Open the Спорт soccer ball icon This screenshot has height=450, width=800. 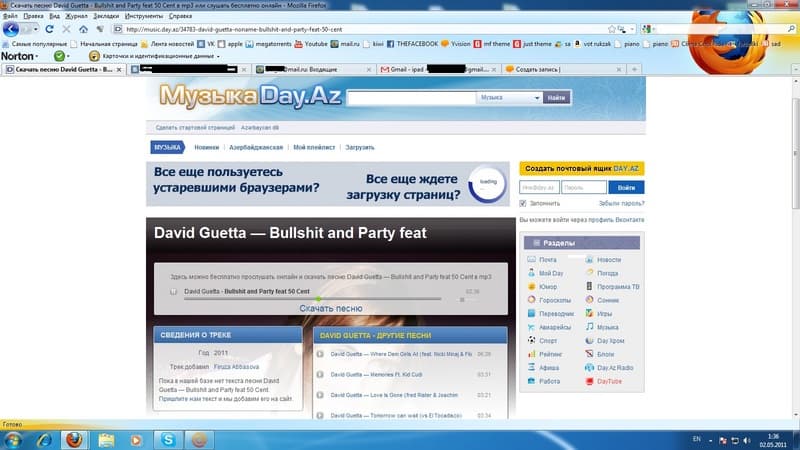coord(531,340)
